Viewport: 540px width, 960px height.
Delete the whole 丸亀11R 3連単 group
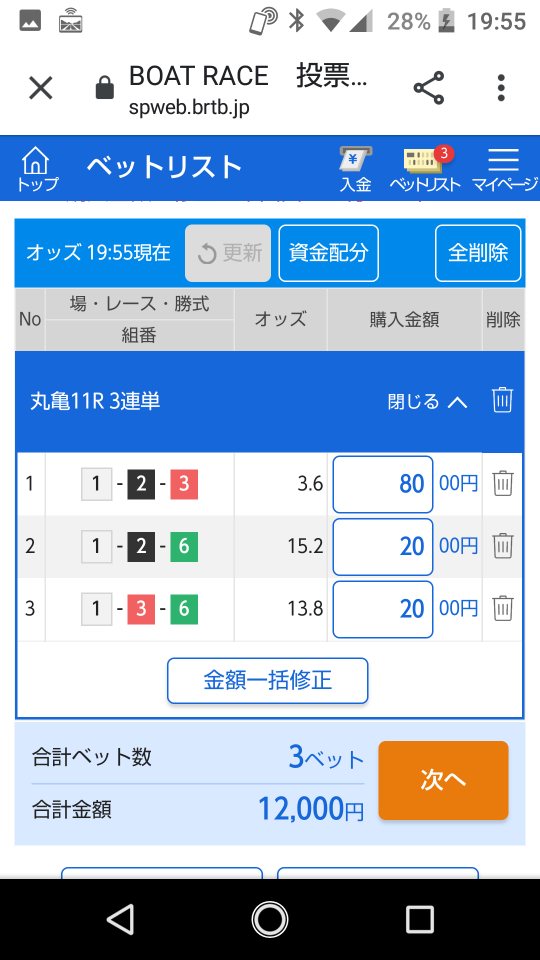[502, 400]
